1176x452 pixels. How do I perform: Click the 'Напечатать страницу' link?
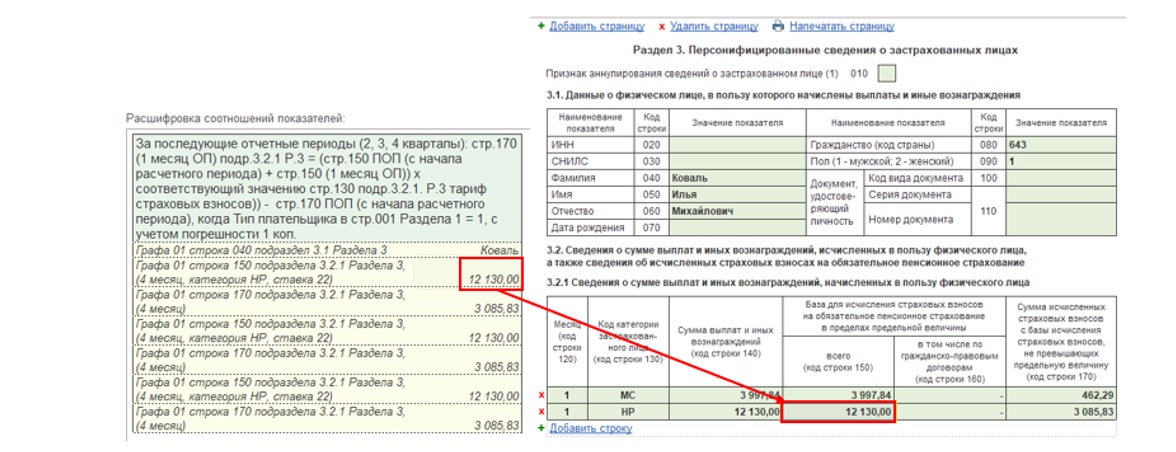point(842,26)
